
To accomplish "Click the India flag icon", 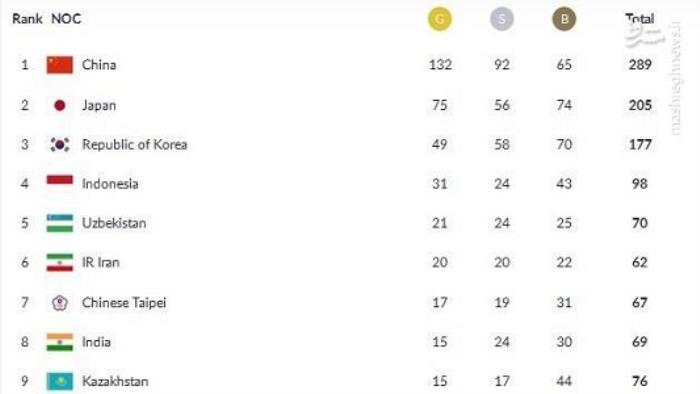I will point(60,342).
